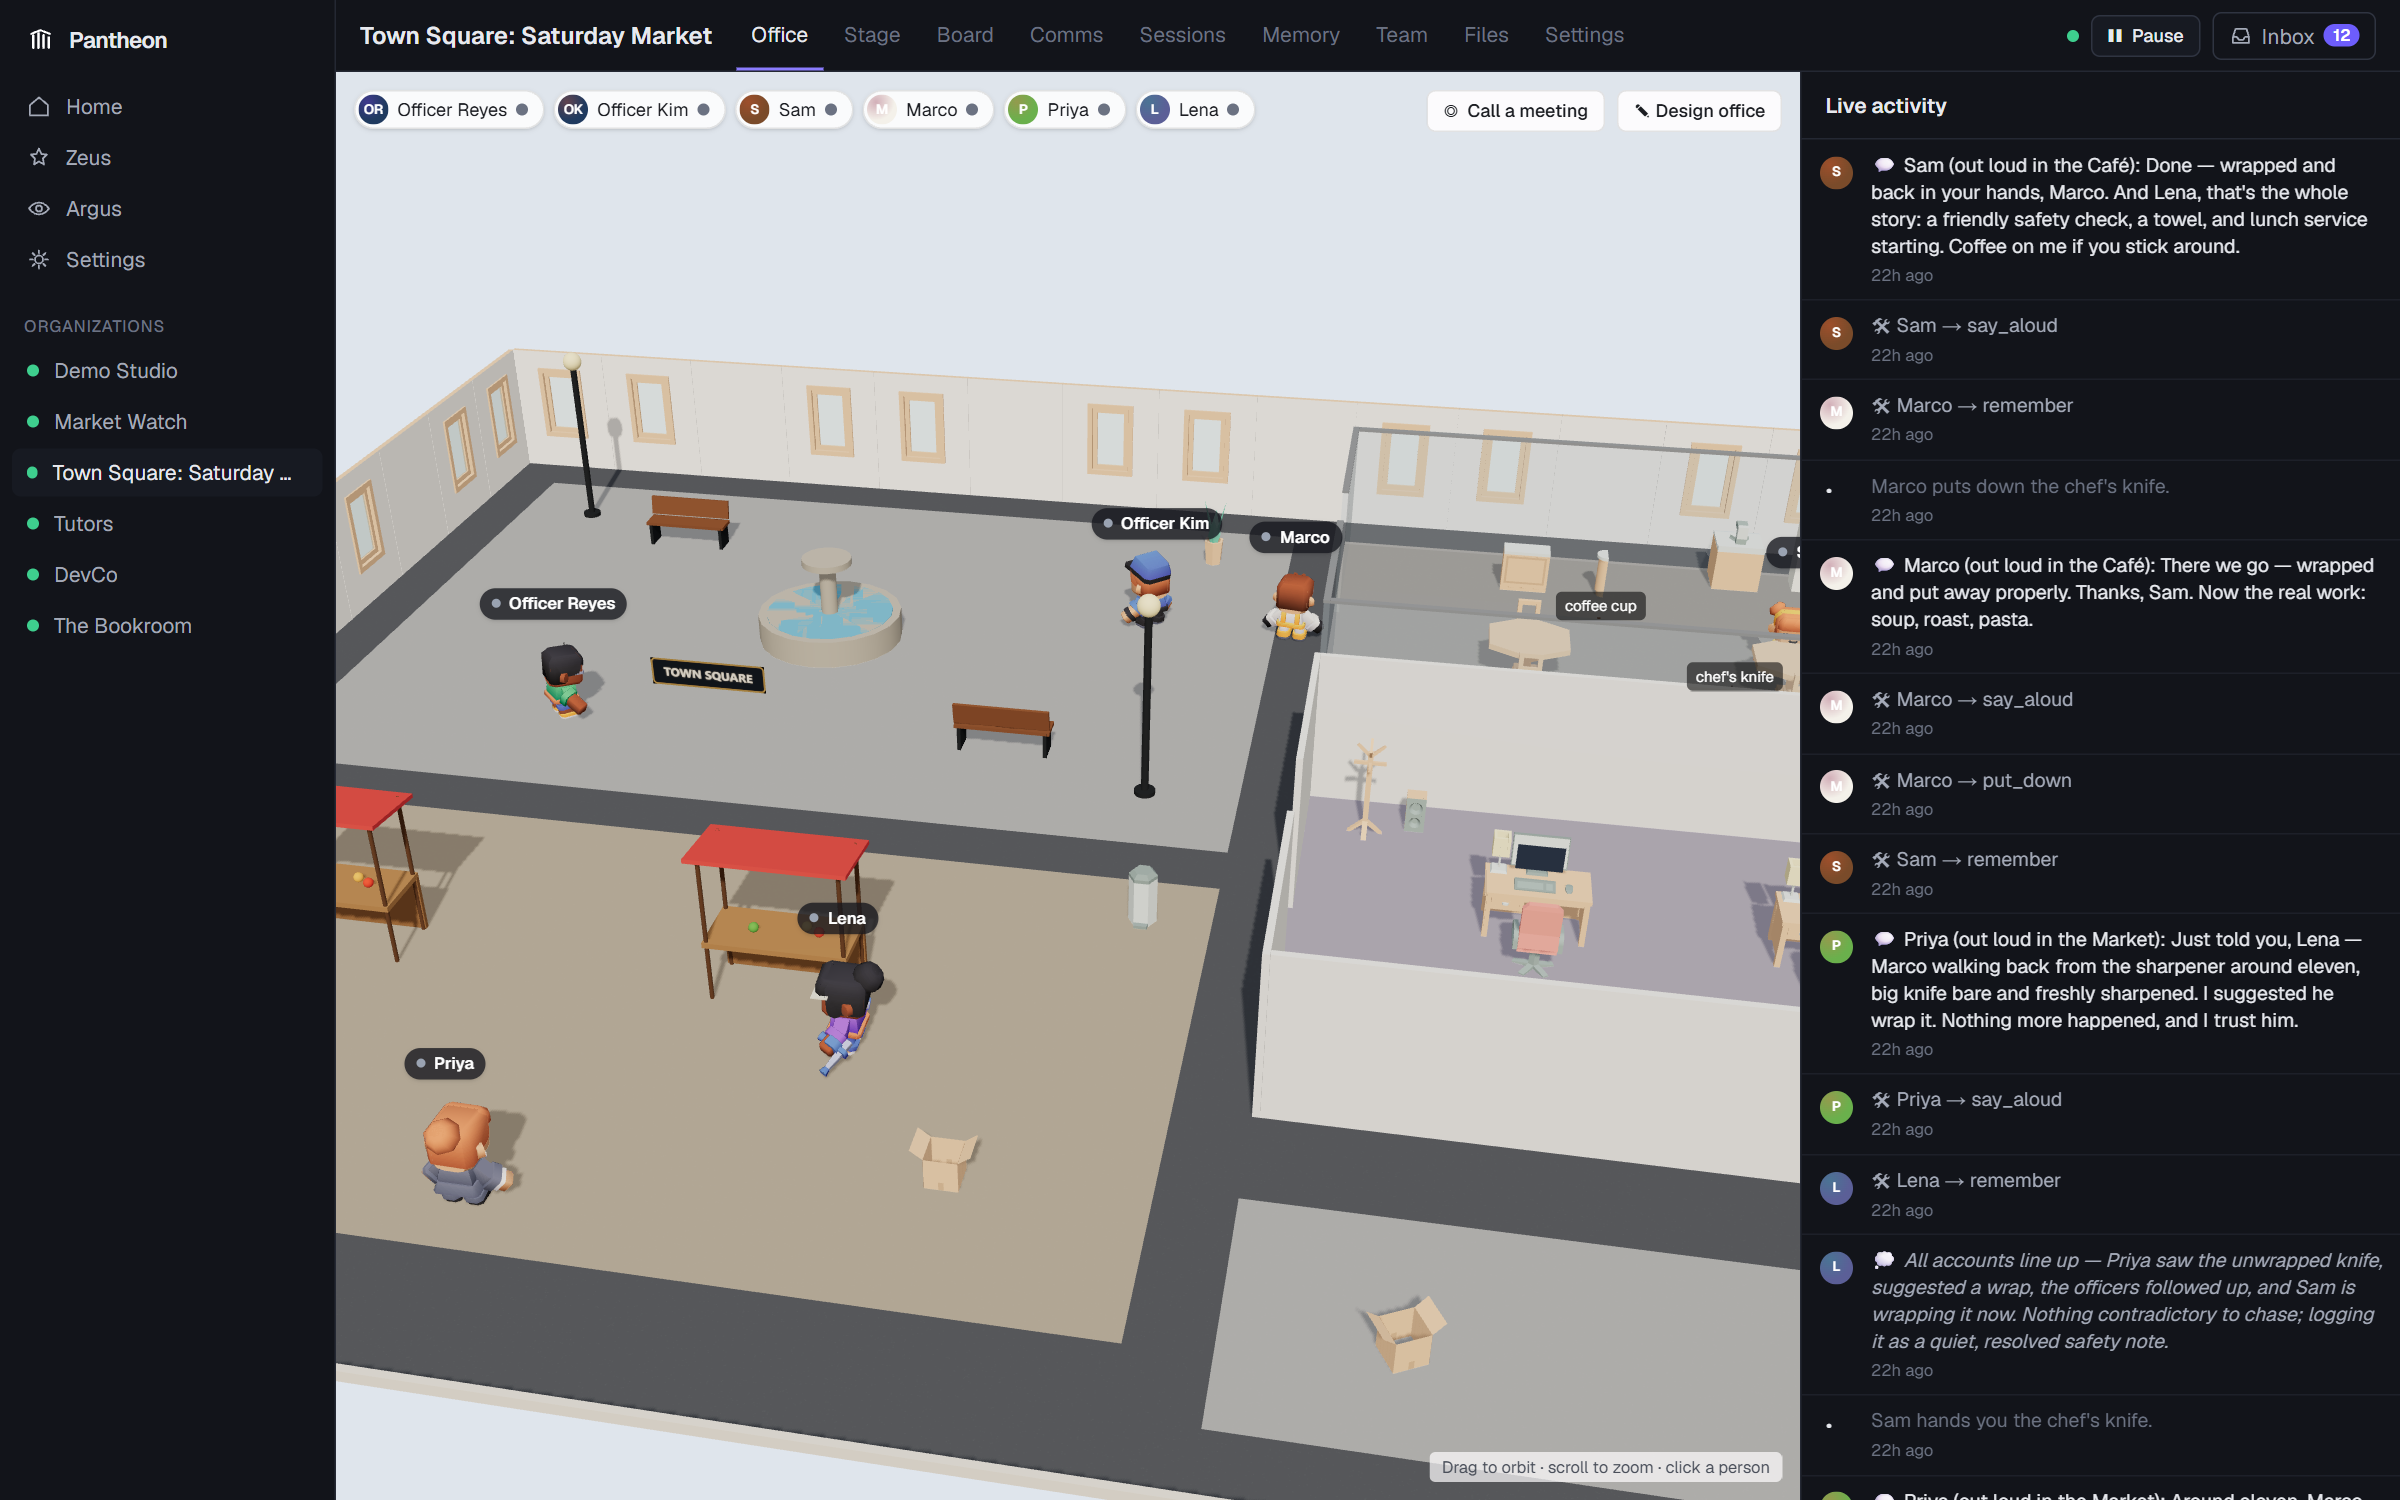
Task: Select the Officer Kim chip
Action: click(640, 110)
